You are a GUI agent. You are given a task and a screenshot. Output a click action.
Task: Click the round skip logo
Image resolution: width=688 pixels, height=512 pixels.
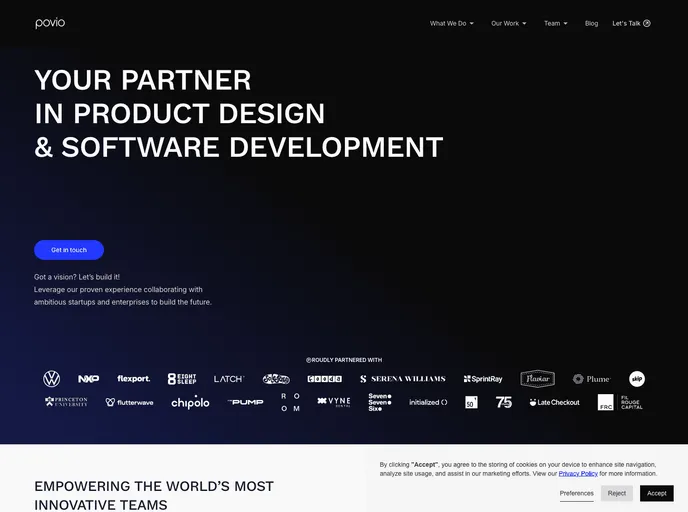coord(637,379)
